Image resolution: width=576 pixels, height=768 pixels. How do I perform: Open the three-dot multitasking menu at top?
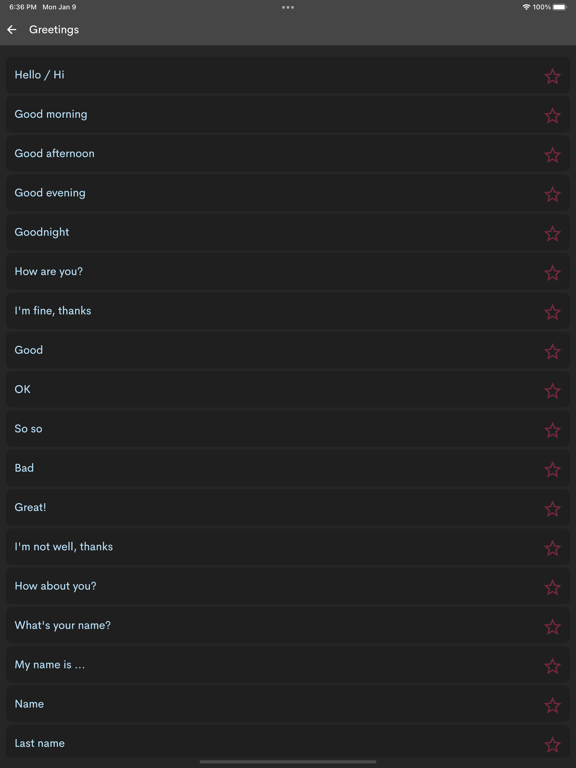point(288,7)
